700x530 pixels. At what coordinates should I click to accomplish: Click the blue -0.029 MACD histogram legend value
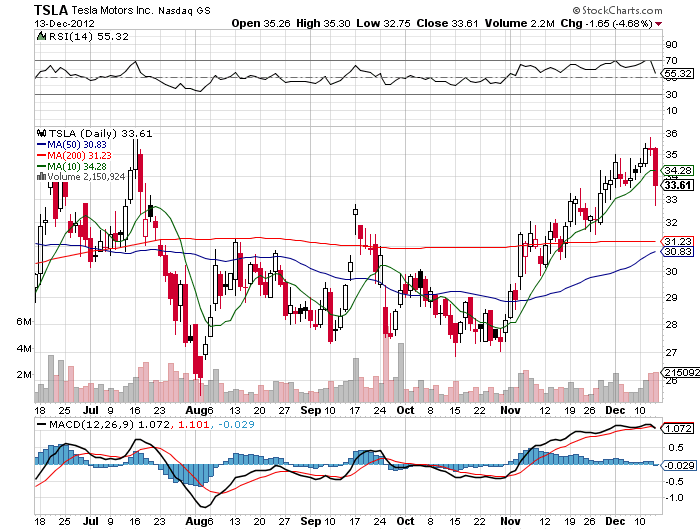[x=236, y=425]
